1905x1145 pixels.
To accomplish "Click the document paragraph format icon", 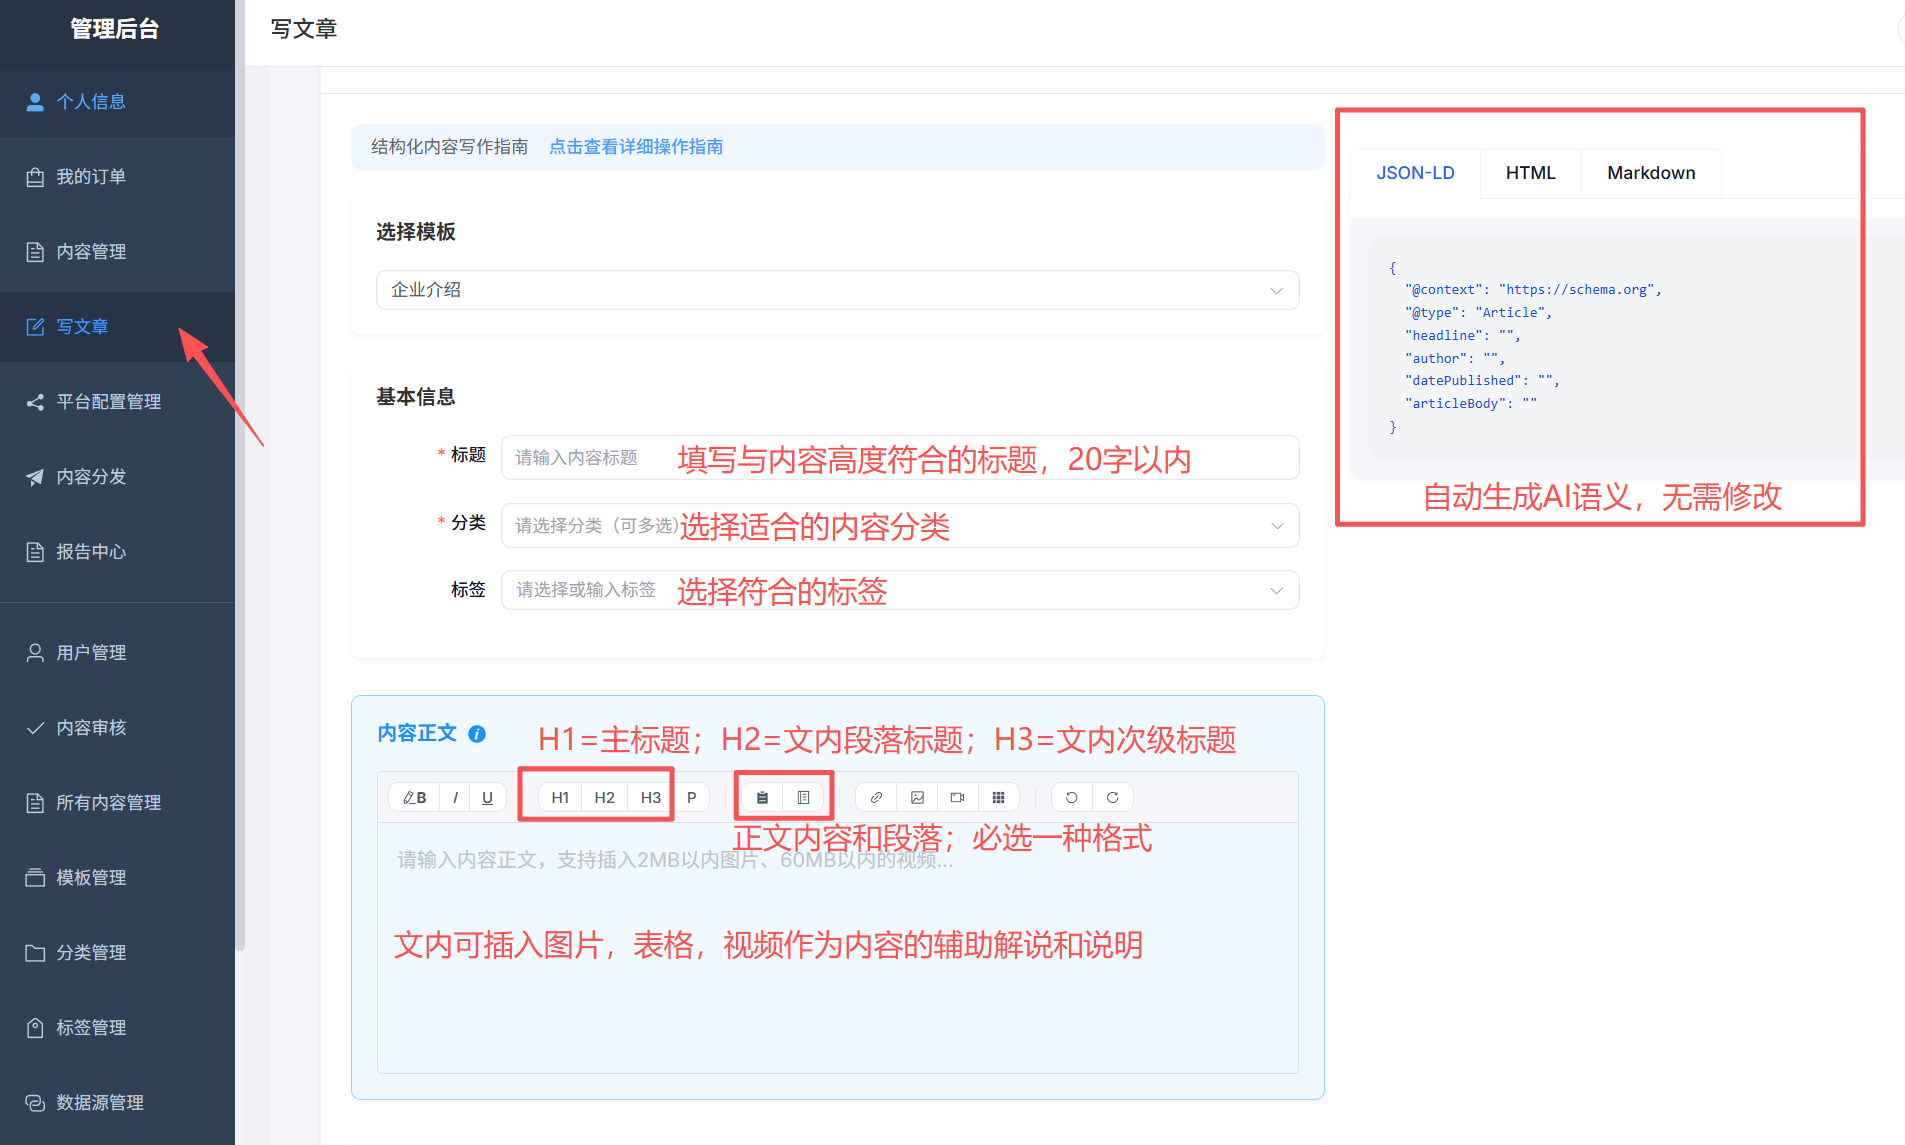I will [x=803, y=797].
